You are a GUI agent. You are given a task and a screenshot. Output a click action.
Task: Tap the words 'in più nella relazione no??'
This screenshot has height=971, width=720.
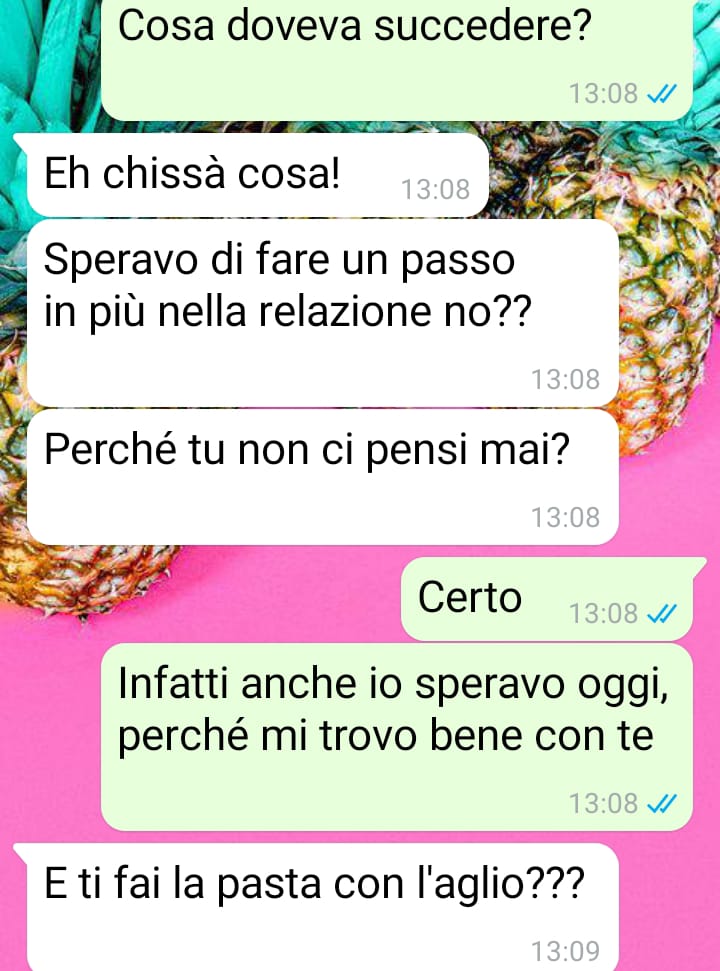pos(288,311)
